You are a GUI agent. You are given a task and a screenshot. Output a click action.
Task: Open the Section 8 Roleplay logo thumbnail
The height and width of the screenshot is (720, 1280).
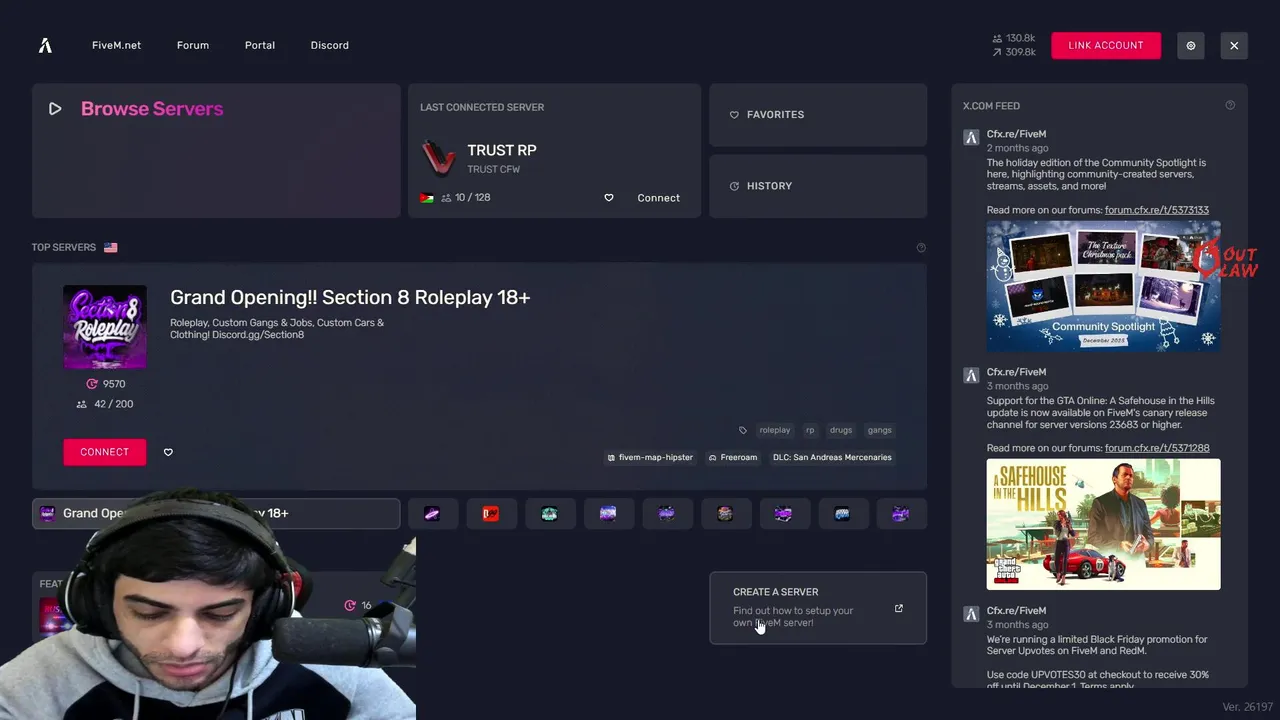pyautogui.click(x=105, y=327)
